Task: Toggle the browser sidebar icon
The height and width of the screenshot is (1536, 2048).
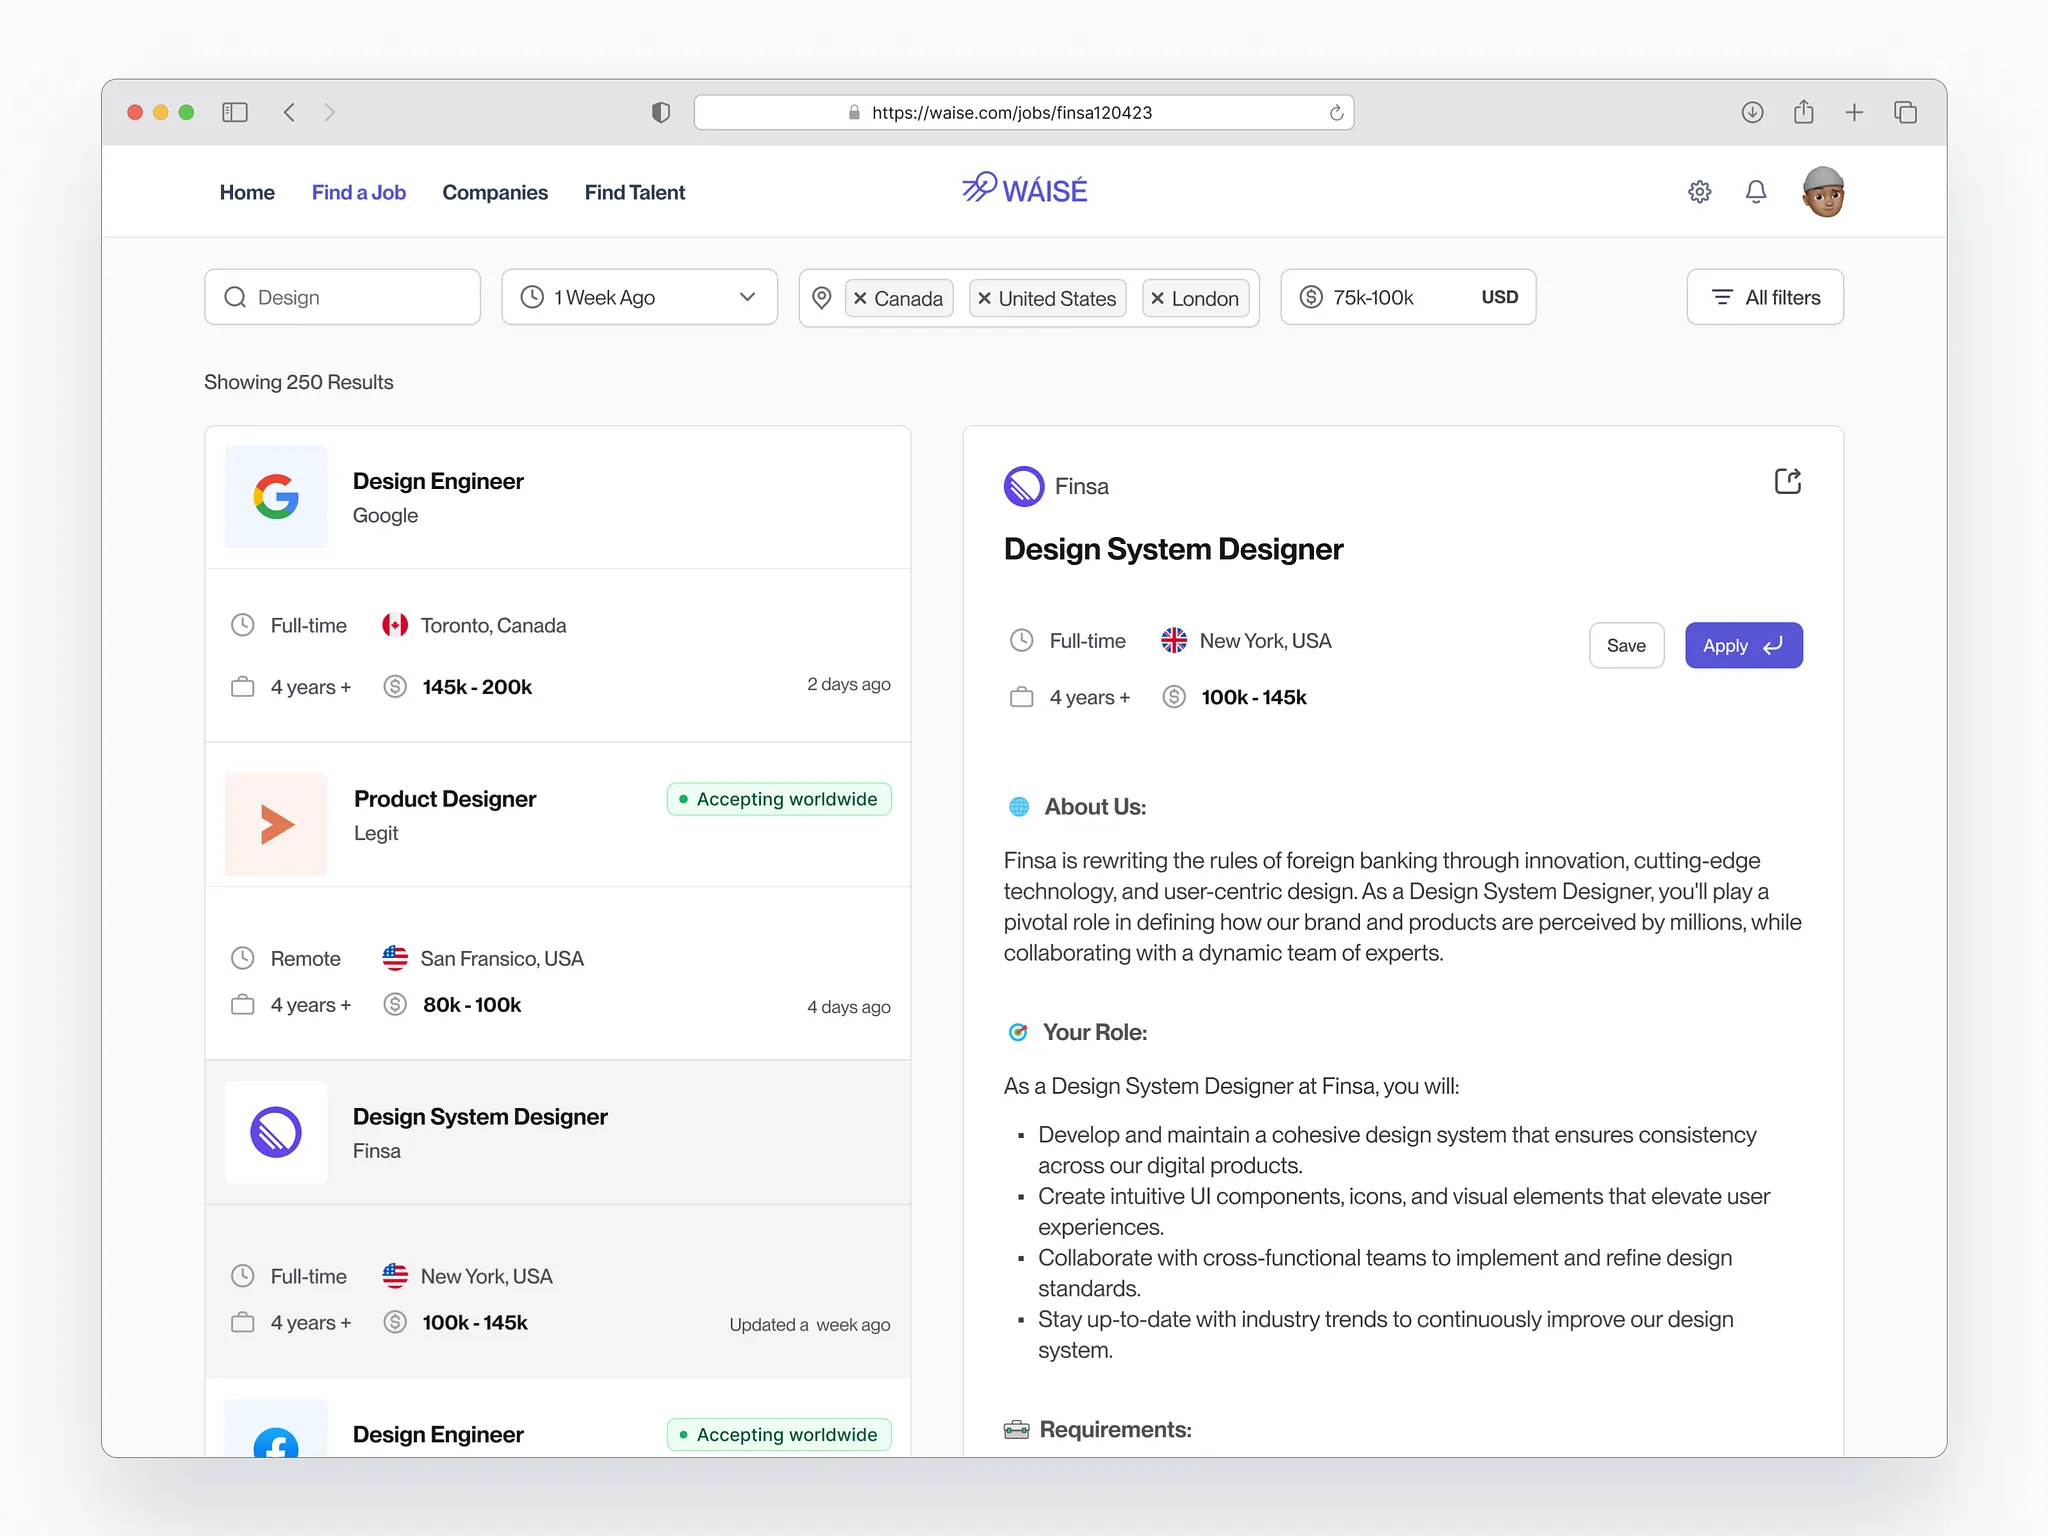Action: click(x=235, y=112)
